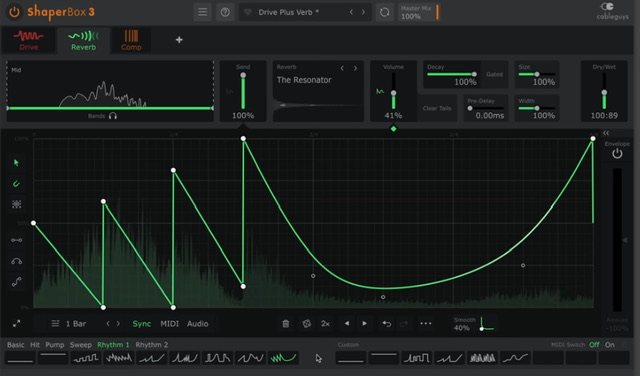This screenshot has width=640, height=376.
Task: Select the highlighted green Rhythm 1 wave preset
Action: coord(283,358)
